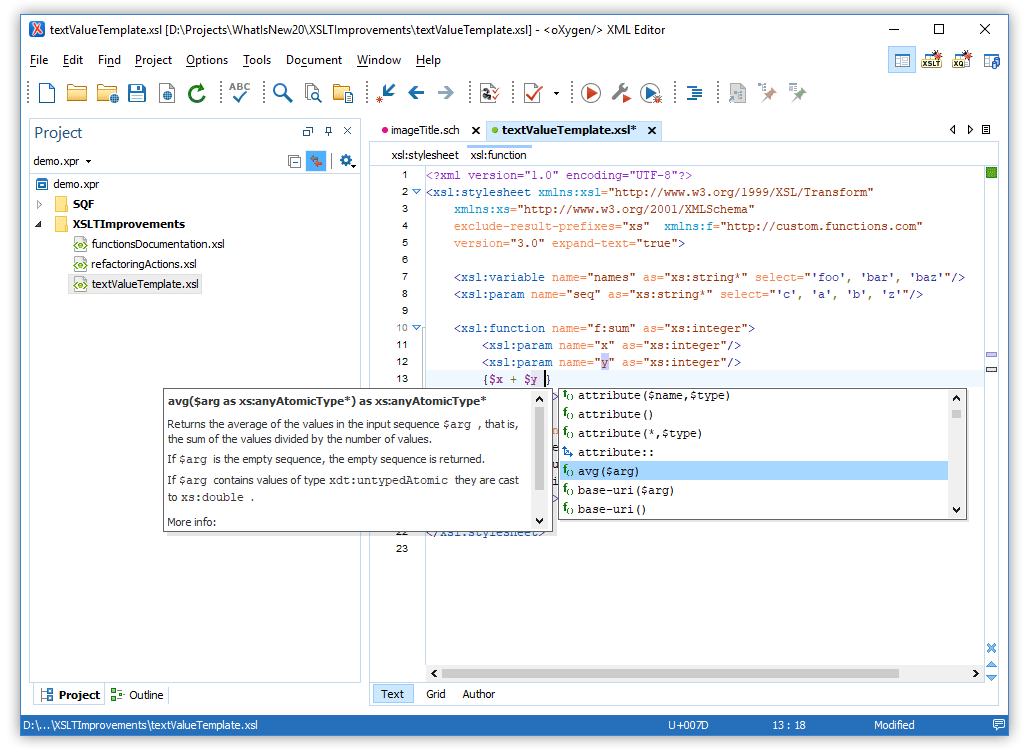Select the Project view tab
Image resolution: width=1030 pixels, height=750 pixels.
pos(70,695)
